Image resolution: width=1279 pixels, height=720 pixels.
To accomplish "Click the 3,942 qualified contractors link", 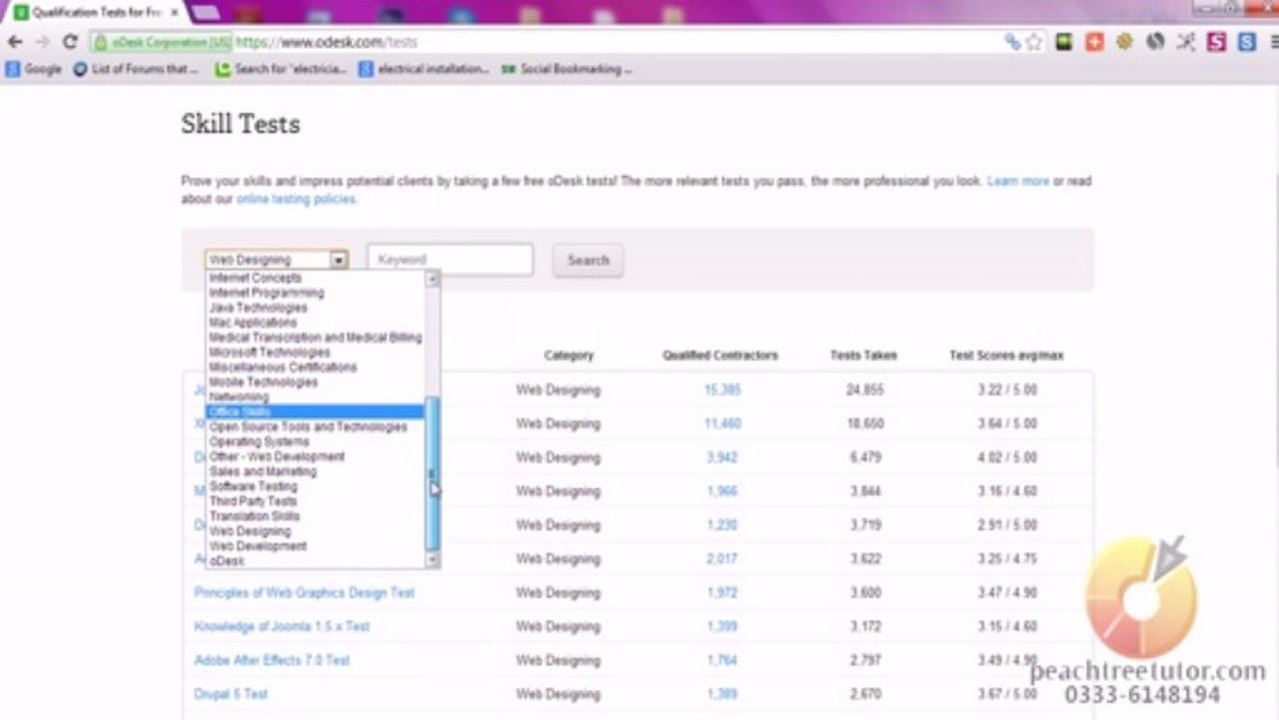I will [722, 458].
